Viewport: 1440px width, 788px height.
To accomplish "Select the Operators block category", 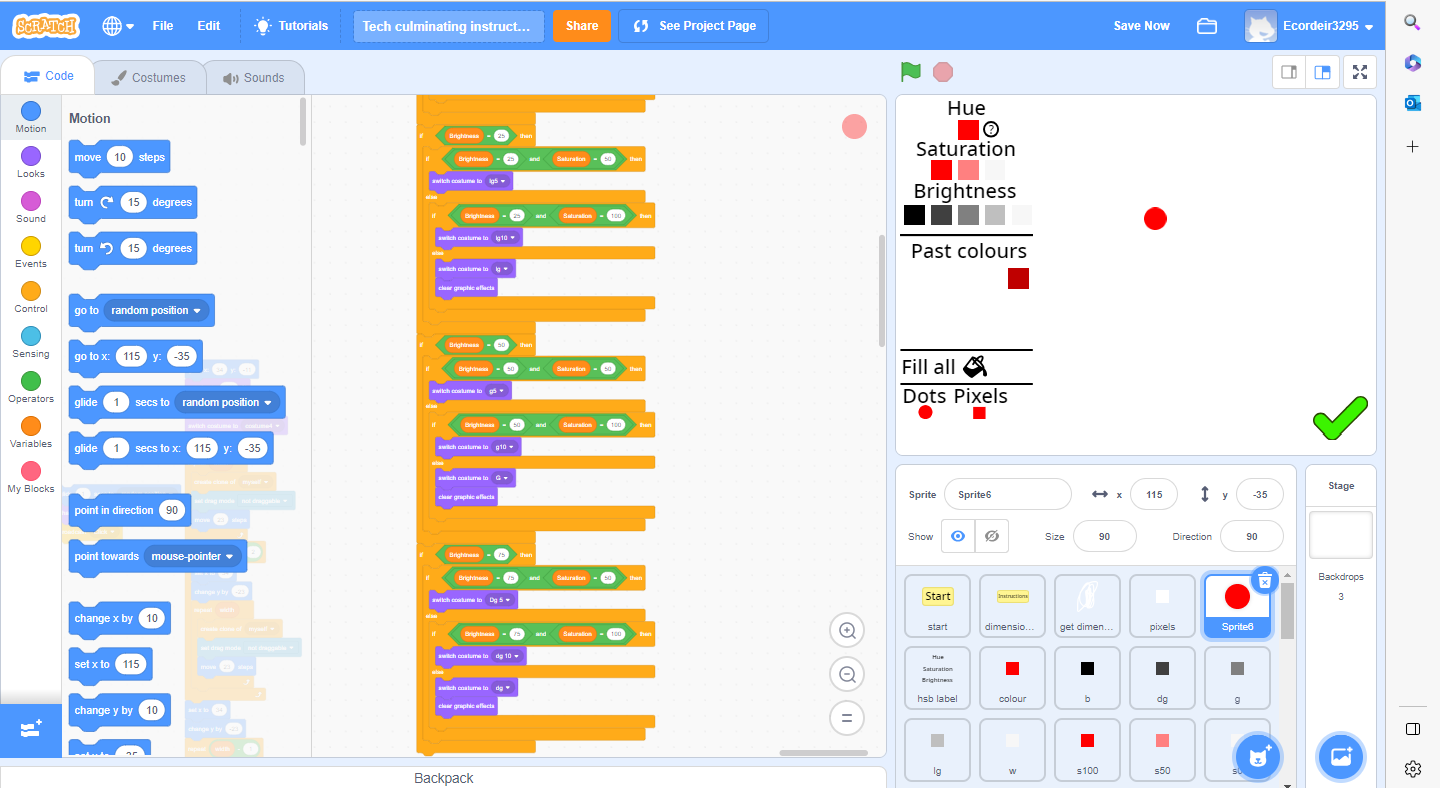I will 30,384.
